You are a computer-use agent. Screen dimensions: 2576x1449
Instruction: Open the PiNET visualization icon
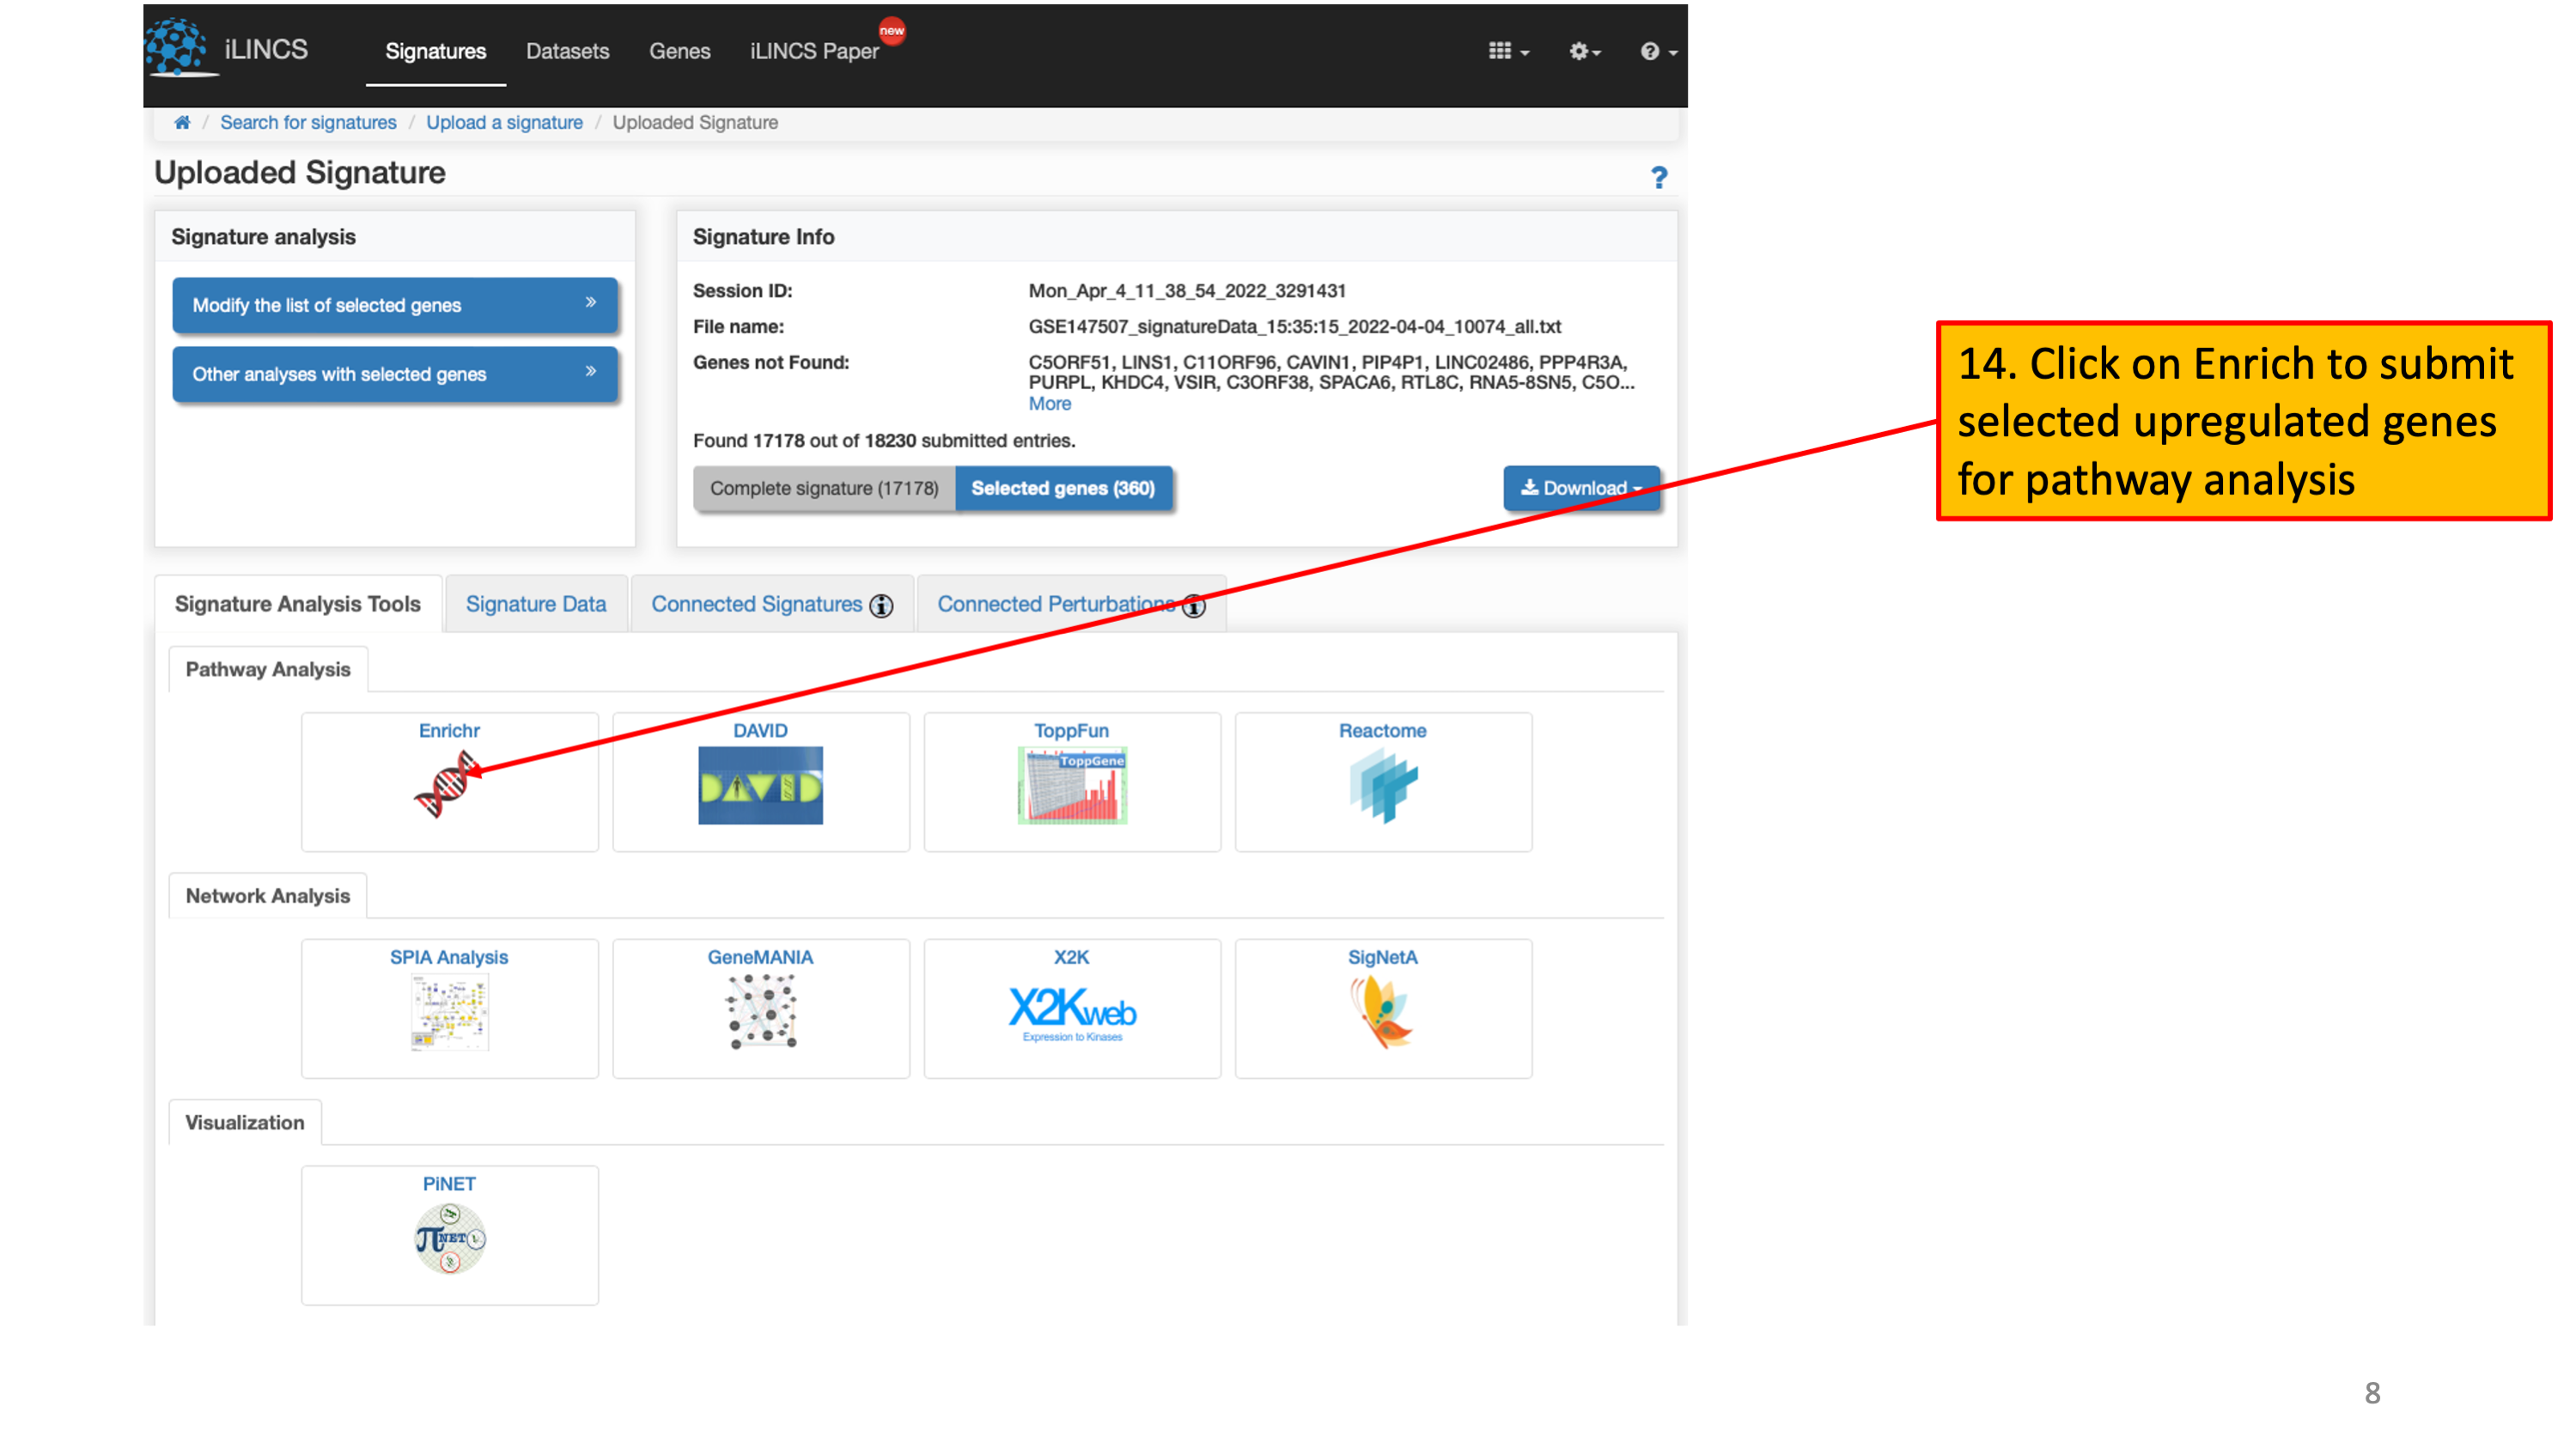point(449,1239)
